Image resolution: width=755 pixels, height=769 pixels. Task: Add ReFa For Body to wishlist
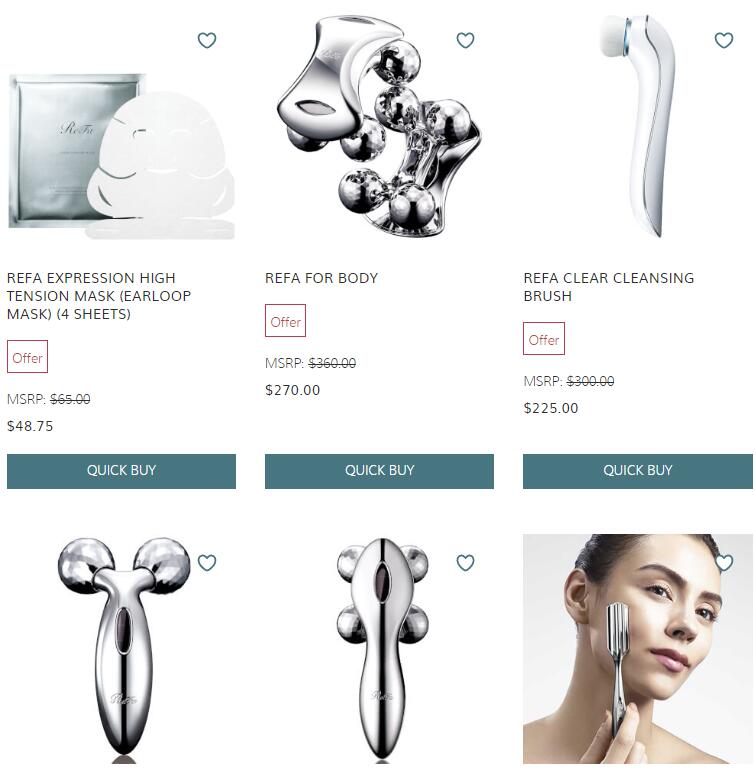tap(465, 40)
